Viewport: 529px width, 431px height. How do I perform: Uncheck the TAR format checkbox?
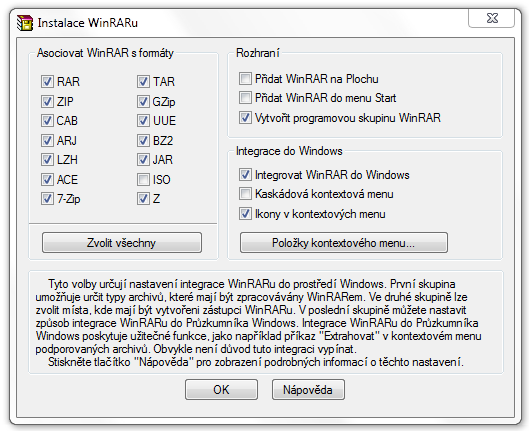point(143,81)
